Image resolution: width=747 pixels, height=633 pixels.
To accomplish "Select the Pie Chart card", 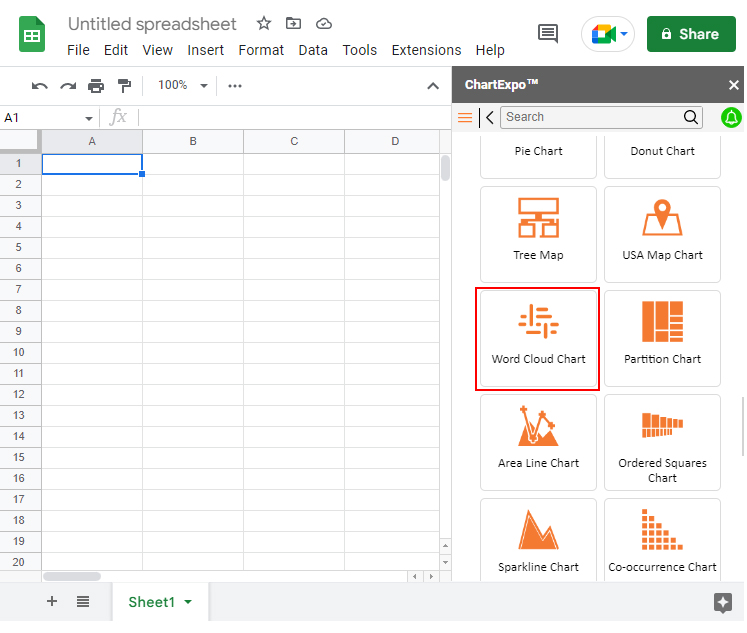I will [x=538, y=157].
